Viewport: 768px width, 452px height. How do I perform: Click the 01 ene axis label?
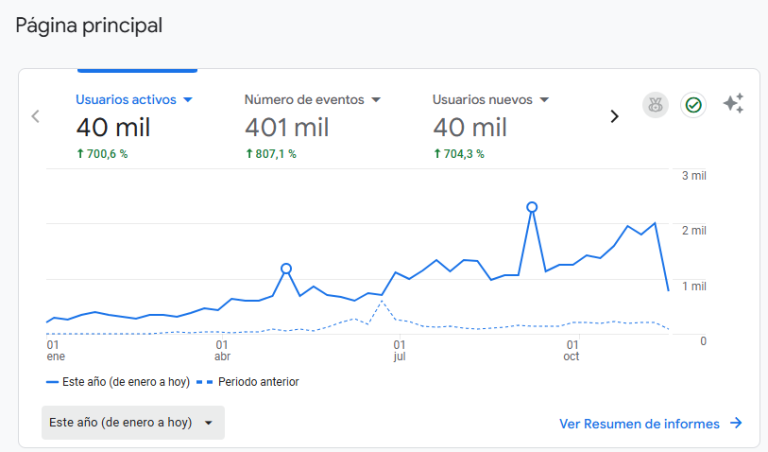point(55,351)
